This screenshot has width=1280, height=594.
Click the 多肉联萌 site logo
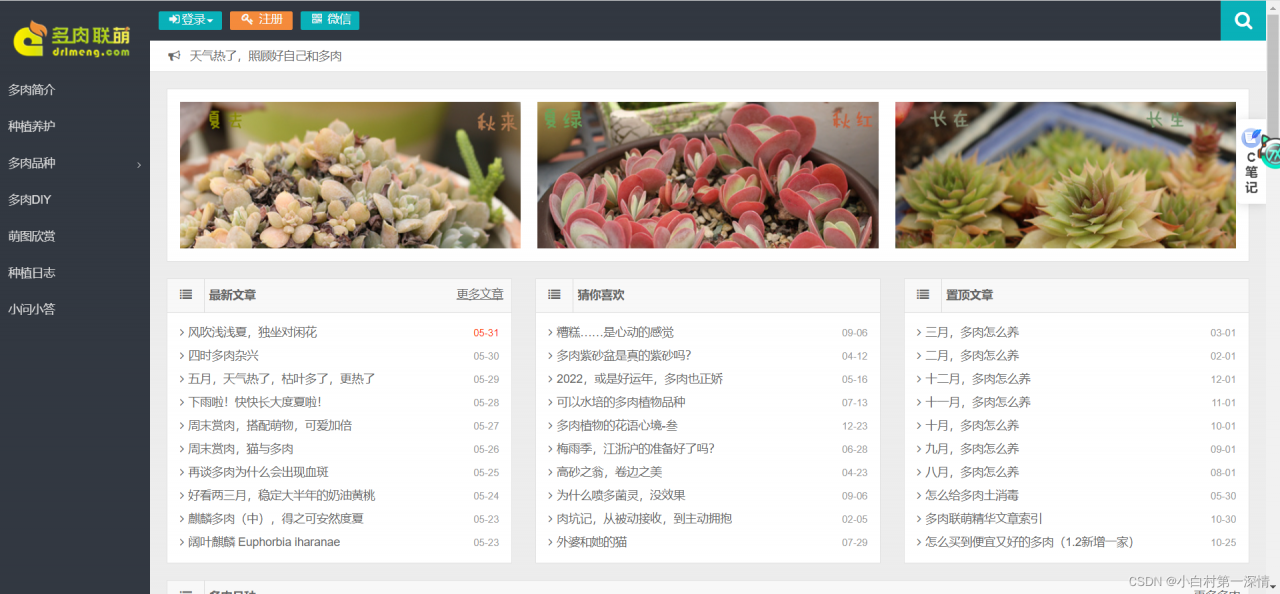click(x=72, y=39)
